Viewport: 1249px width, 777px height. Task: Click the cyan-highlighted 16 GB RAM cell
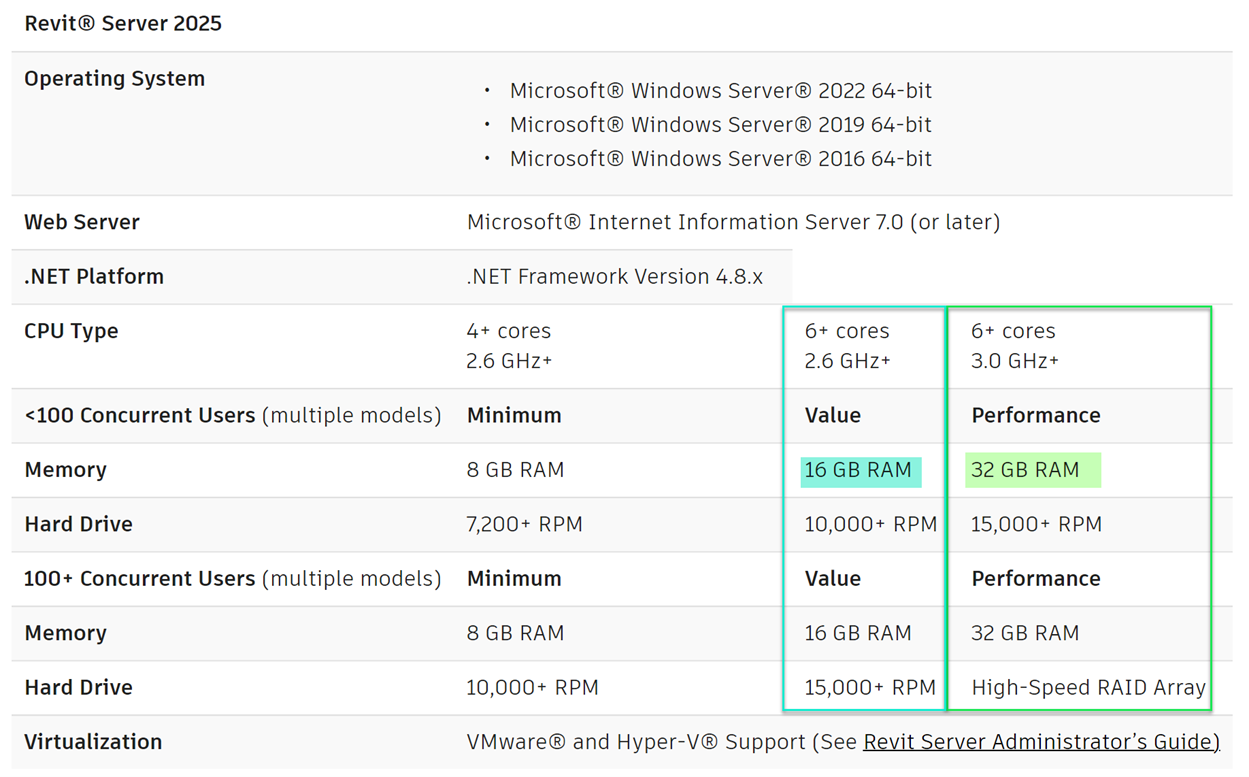(858, 470)
